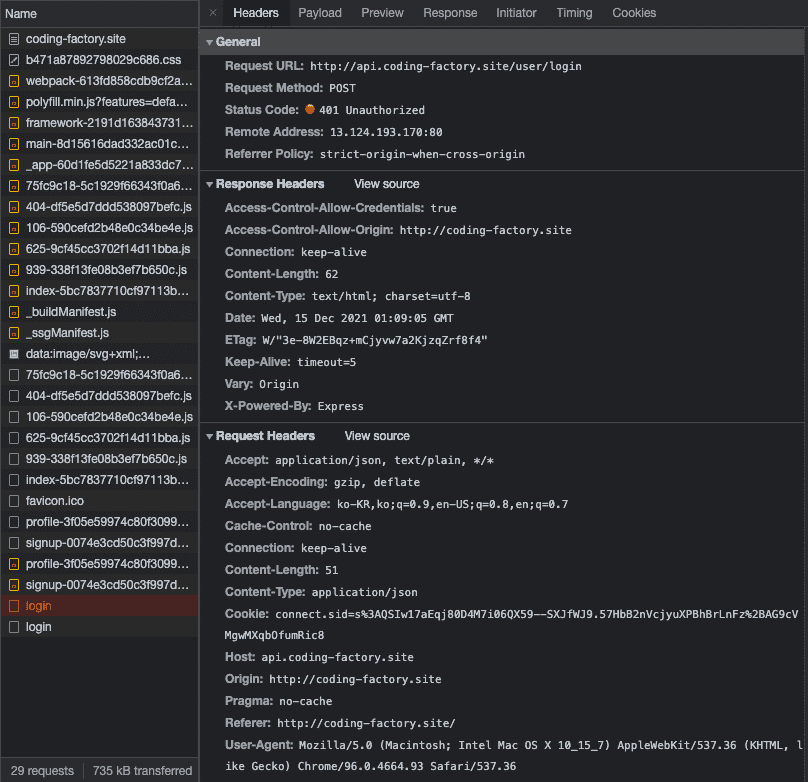This screenshot has height=782, width=808.
Task: Click the script icon of _app-60d1fe5d5221a833dc7
Action: click(x=14, y=165)
